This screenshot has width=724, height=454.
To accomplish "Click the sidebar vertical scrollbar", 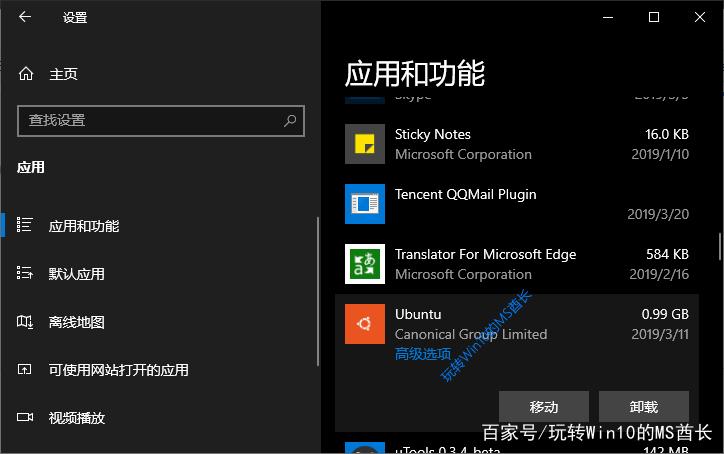I will [318, 291].
